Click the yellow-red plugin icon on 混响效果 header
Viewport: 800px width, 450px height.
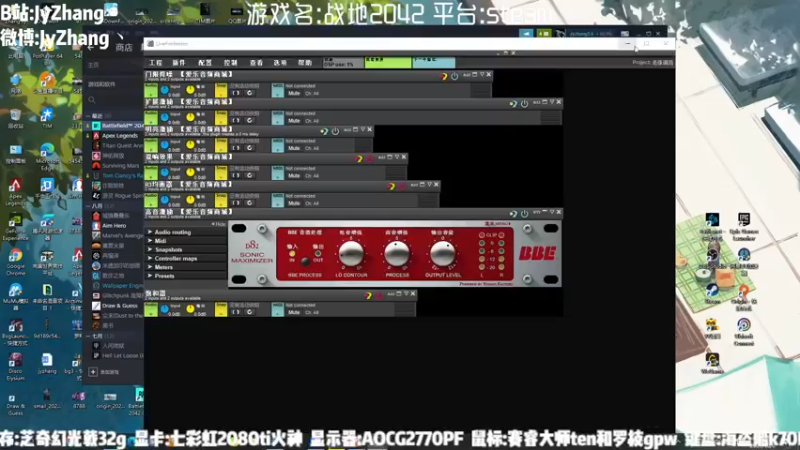click(x=359, y=159)
